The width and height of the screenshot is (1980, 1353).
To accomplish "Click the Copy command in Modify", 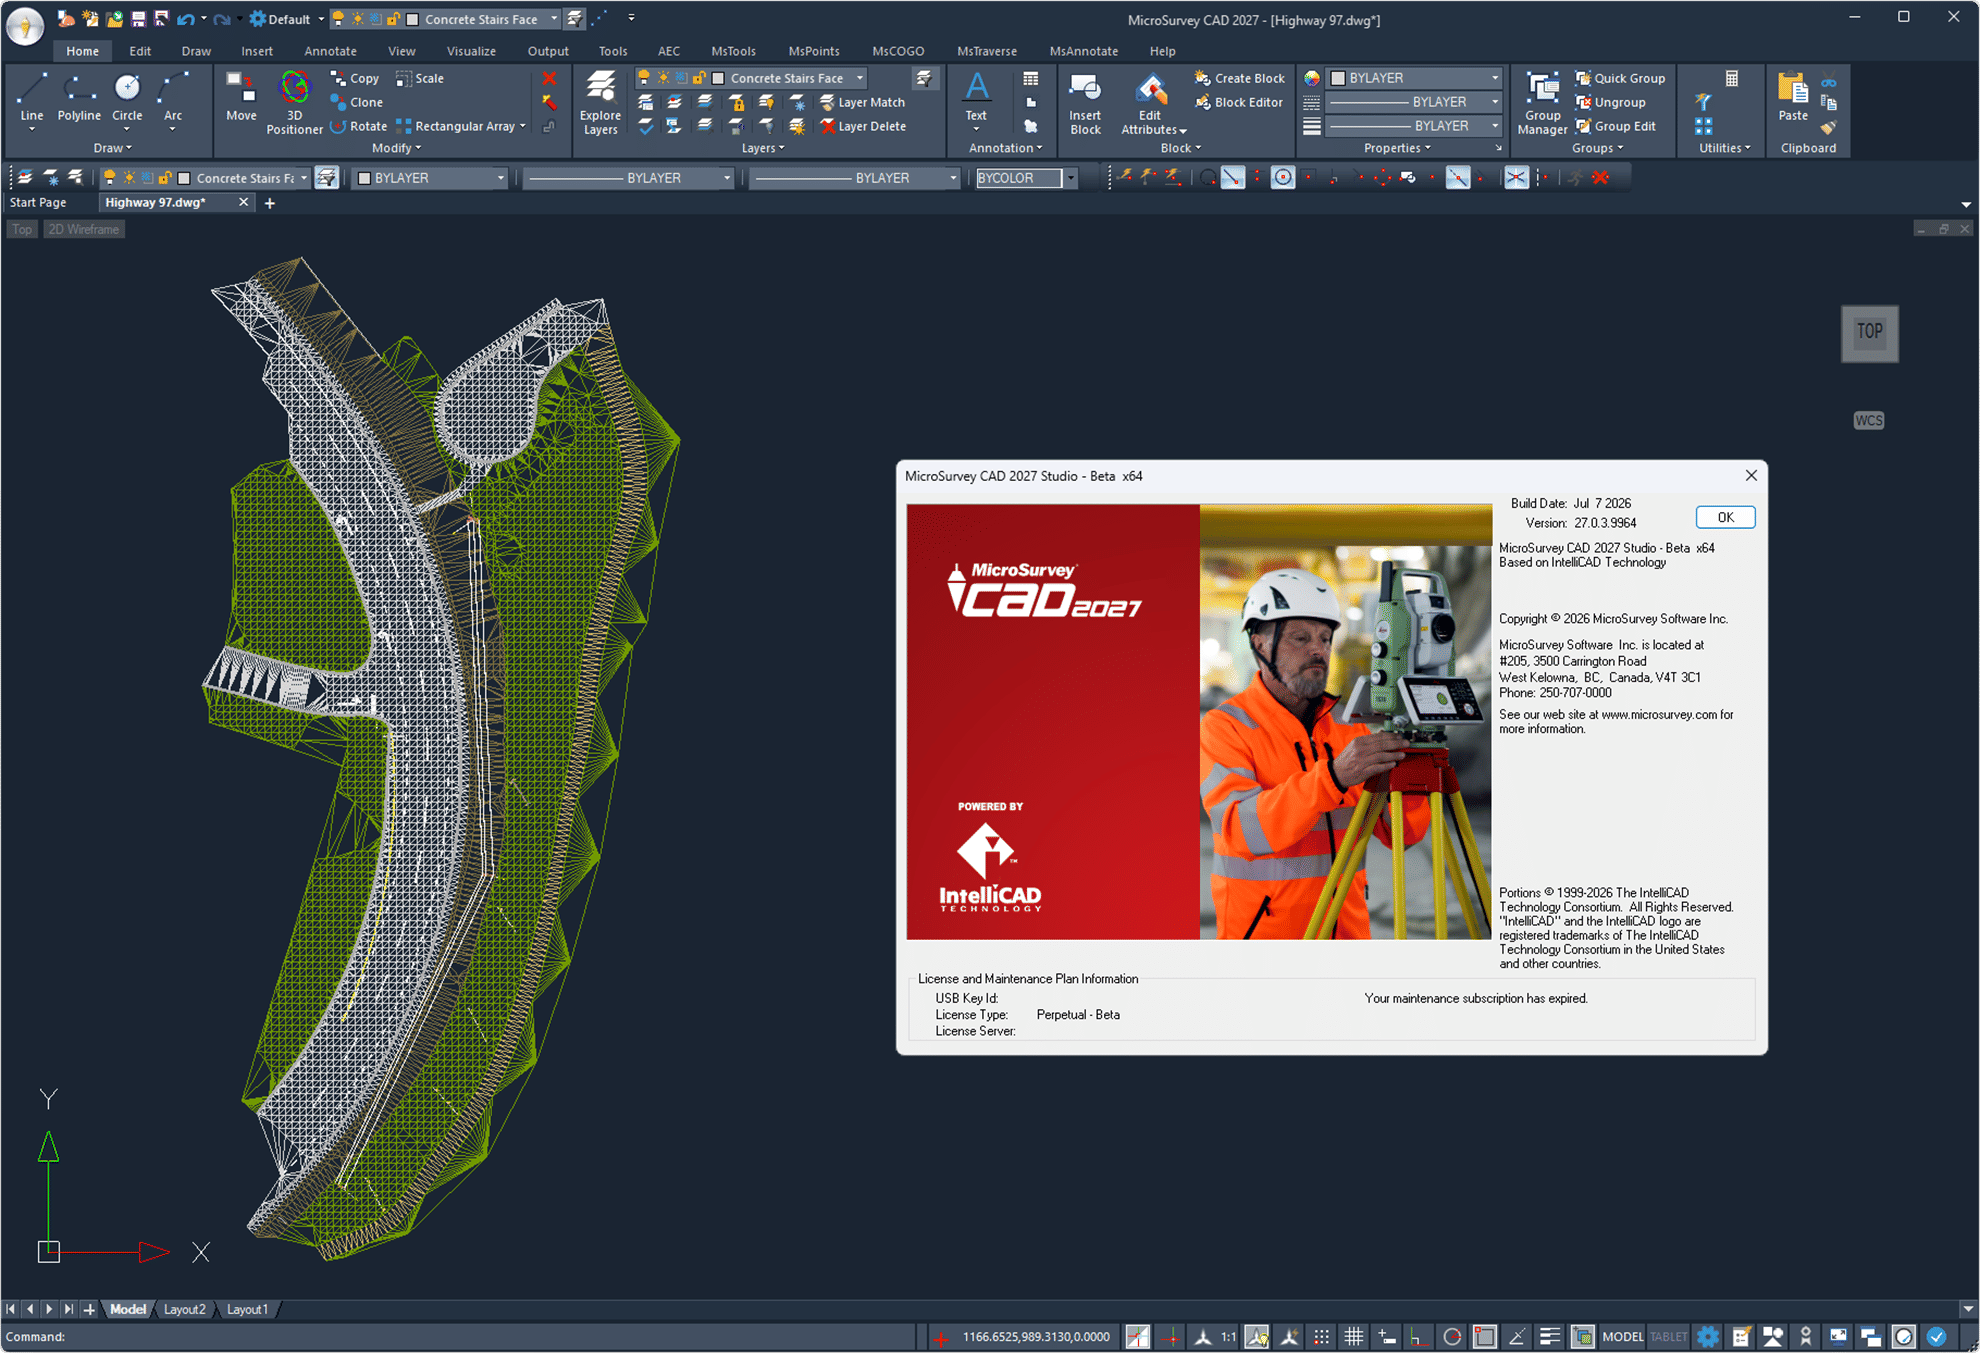I will click(x=355, y=78).
